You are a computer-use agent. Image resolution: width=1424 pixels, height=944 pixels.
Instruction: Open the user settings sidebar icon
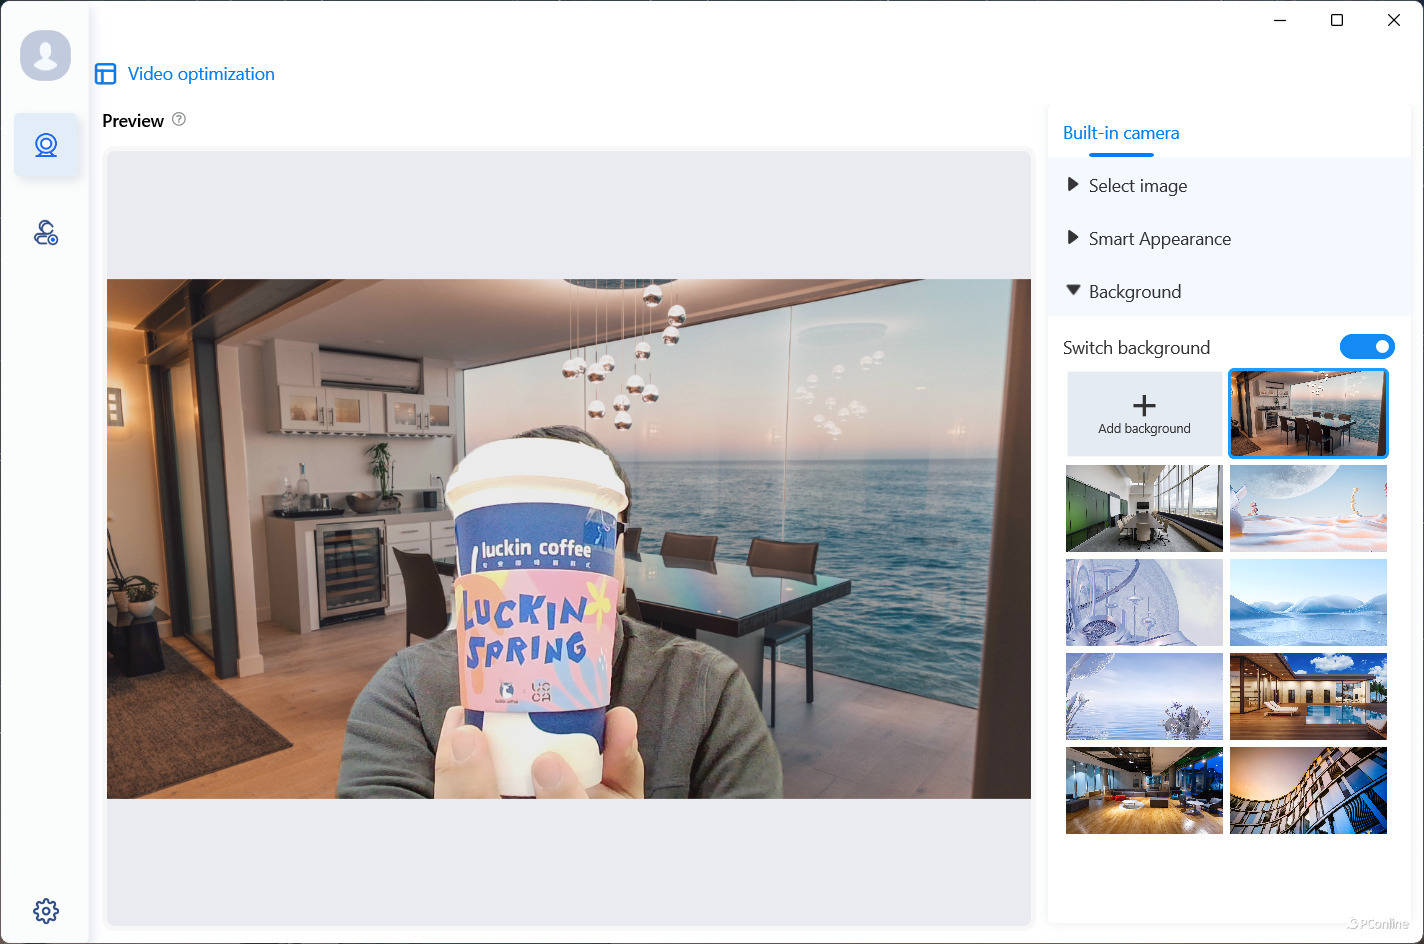point(46,233)
